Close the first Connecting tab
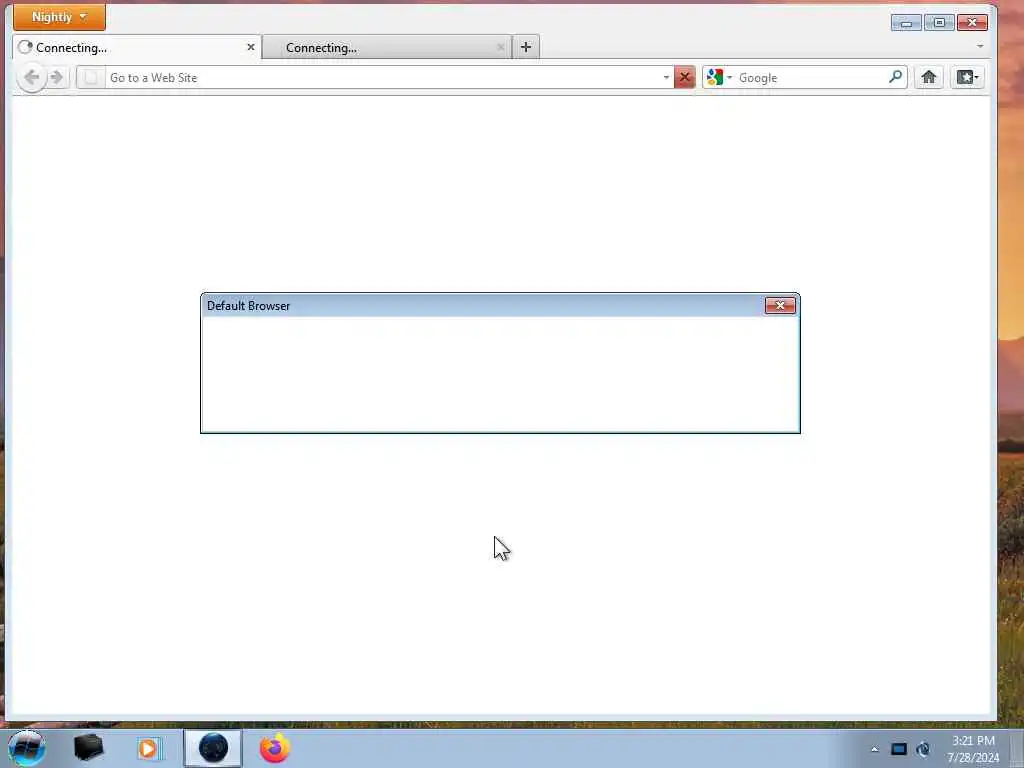Viewport: 1024px width, 768px height. [x=251, y=47]
